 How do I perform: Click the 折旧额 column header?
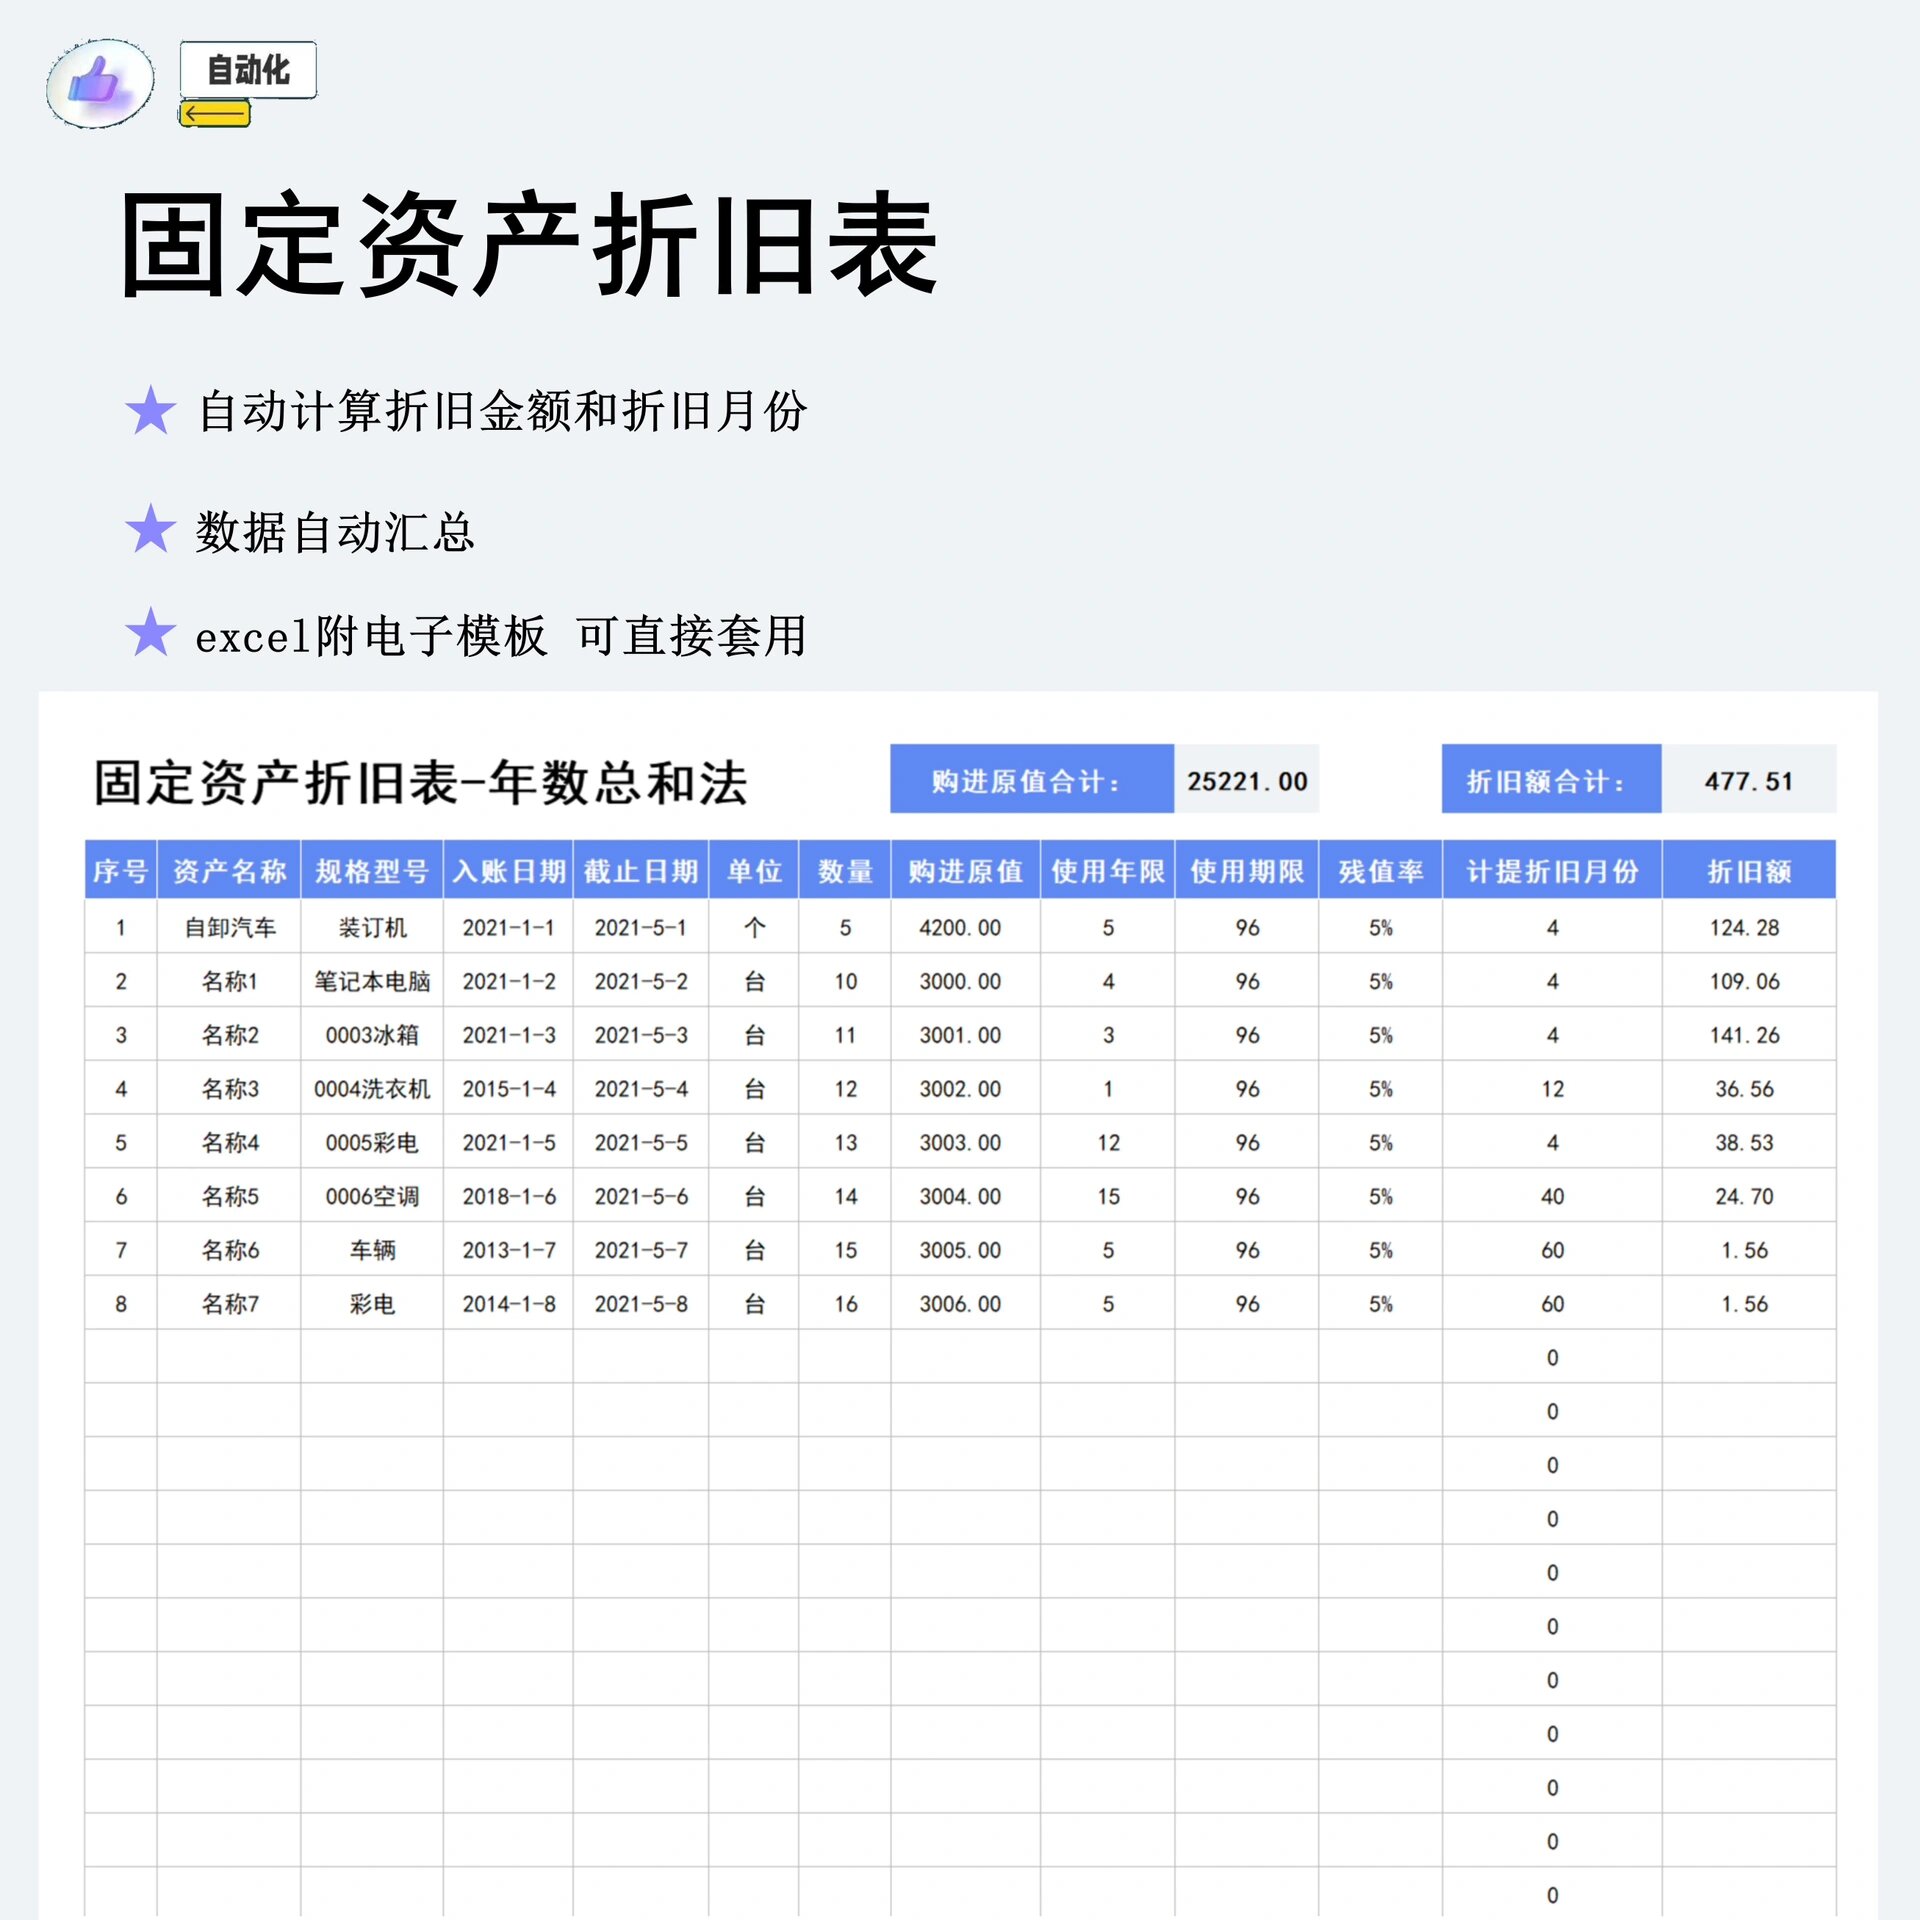(x=1749, y=870)
